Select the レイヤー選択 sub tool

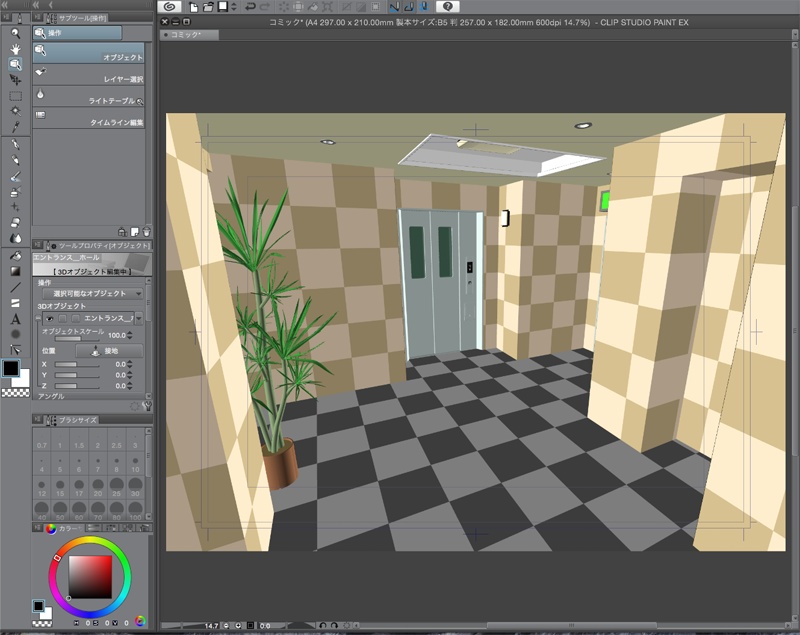click(88, 74)
